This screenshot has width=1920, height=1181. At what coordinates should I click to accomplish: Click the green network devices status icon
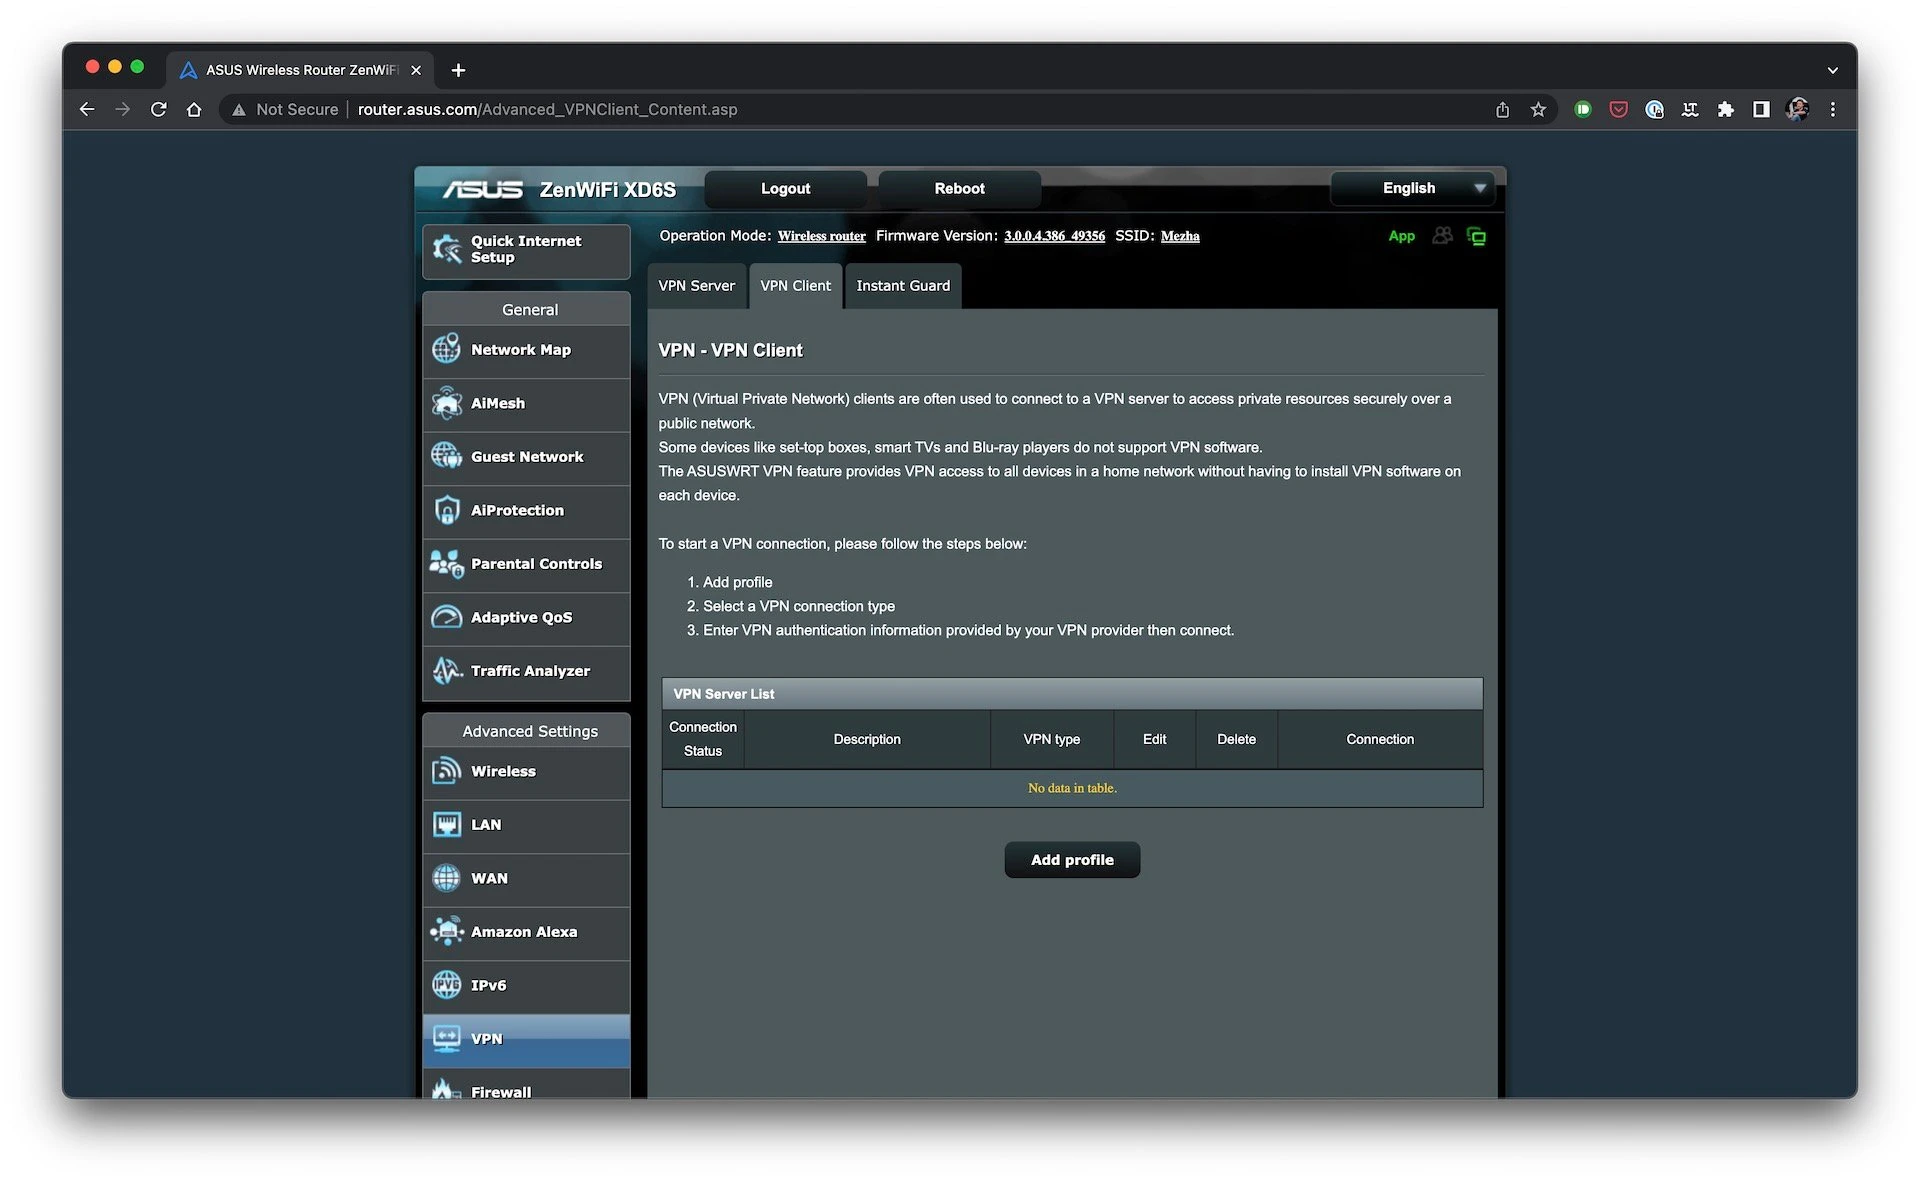pyautogui.click(x=1476, y=236)
